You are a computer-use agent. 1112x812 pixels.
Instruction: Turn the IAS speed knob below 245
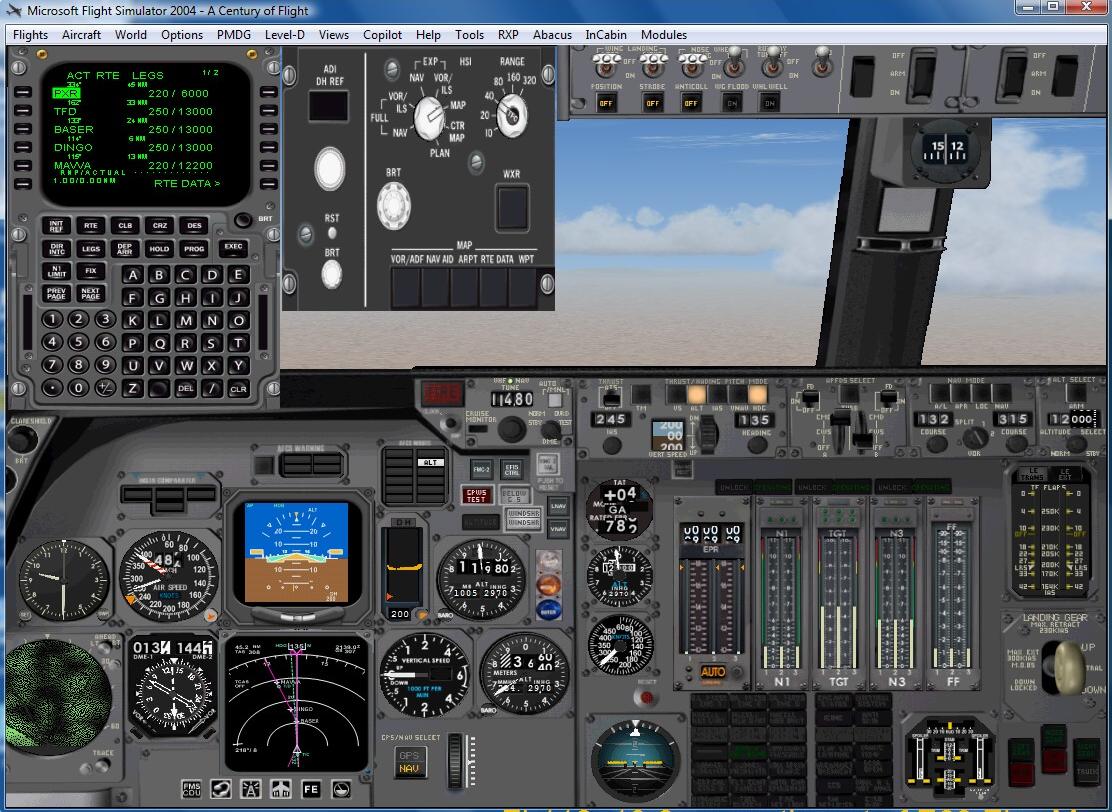click(x=611, y=446)
